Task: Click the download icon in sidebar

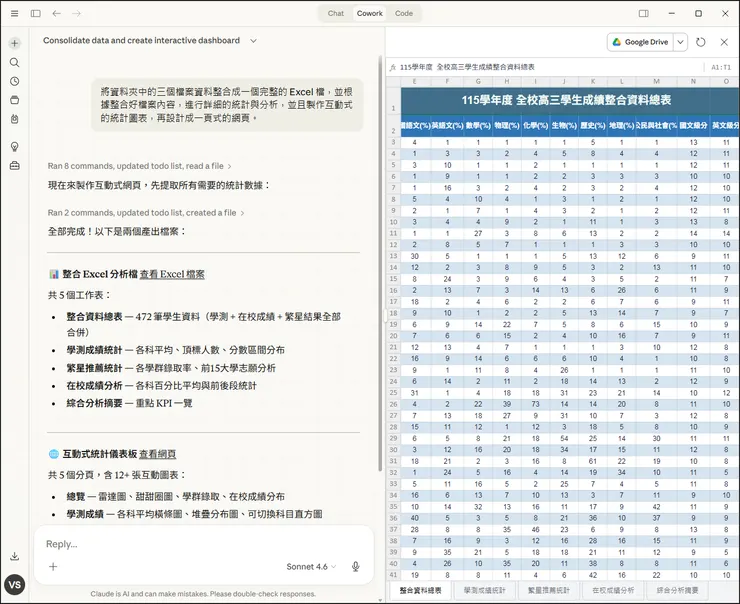Action: (x=15, y=556)
